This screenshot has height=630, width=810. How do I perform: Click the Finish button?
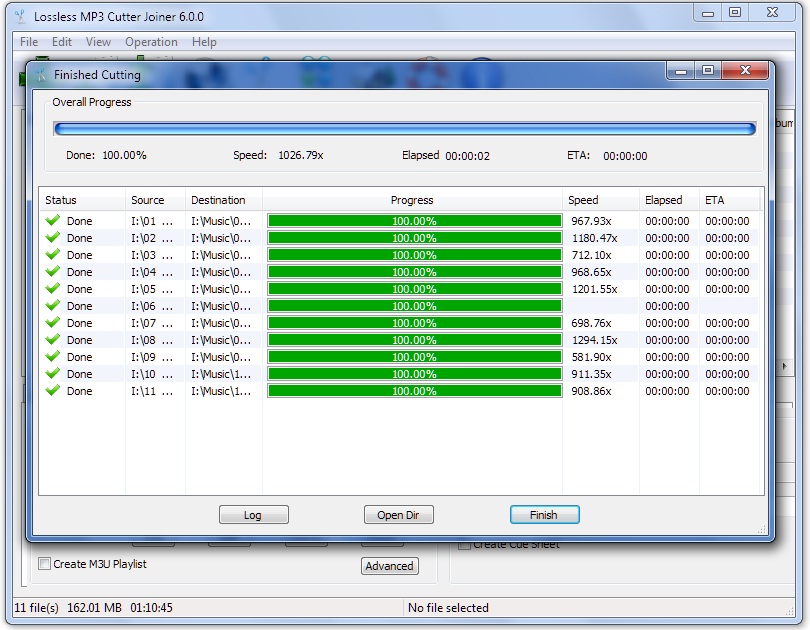point(544,515)
